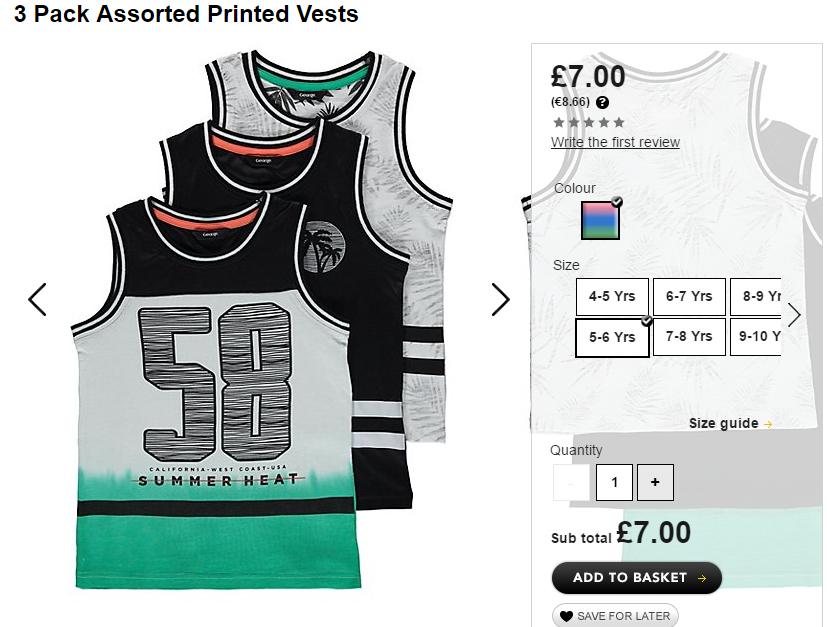Click the arrow on Add to Basket
The width and height of the screenshot is (827, 627).
click(x=702, y=578)
